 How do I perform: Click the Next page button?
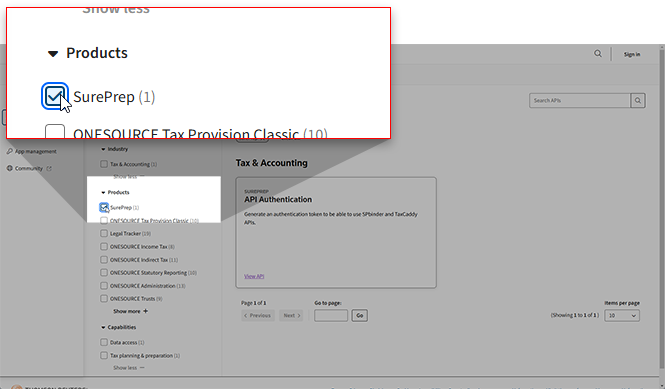(x=291, y=316)
